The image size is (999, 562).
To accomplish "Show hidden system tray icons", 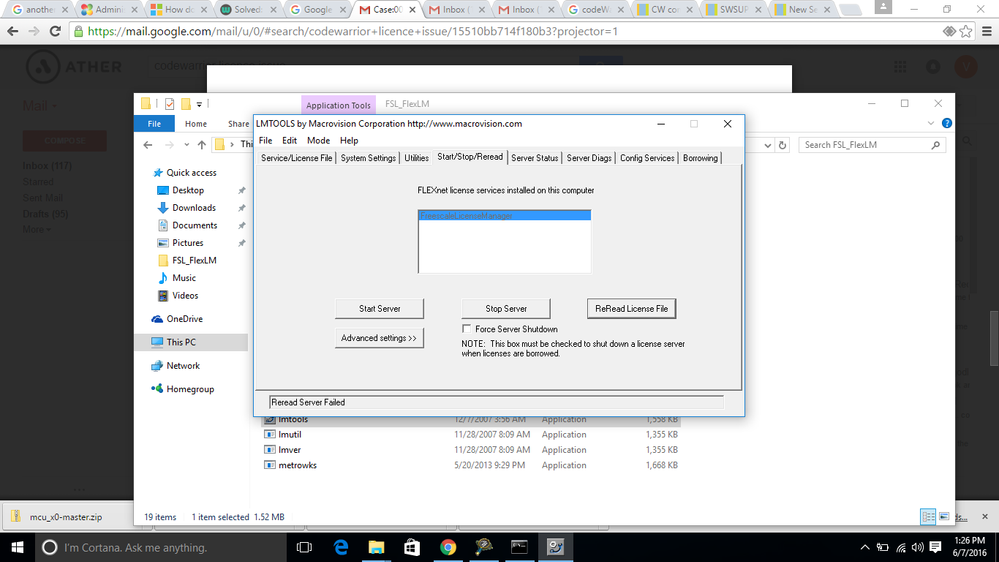I will [x=865, y=547].
